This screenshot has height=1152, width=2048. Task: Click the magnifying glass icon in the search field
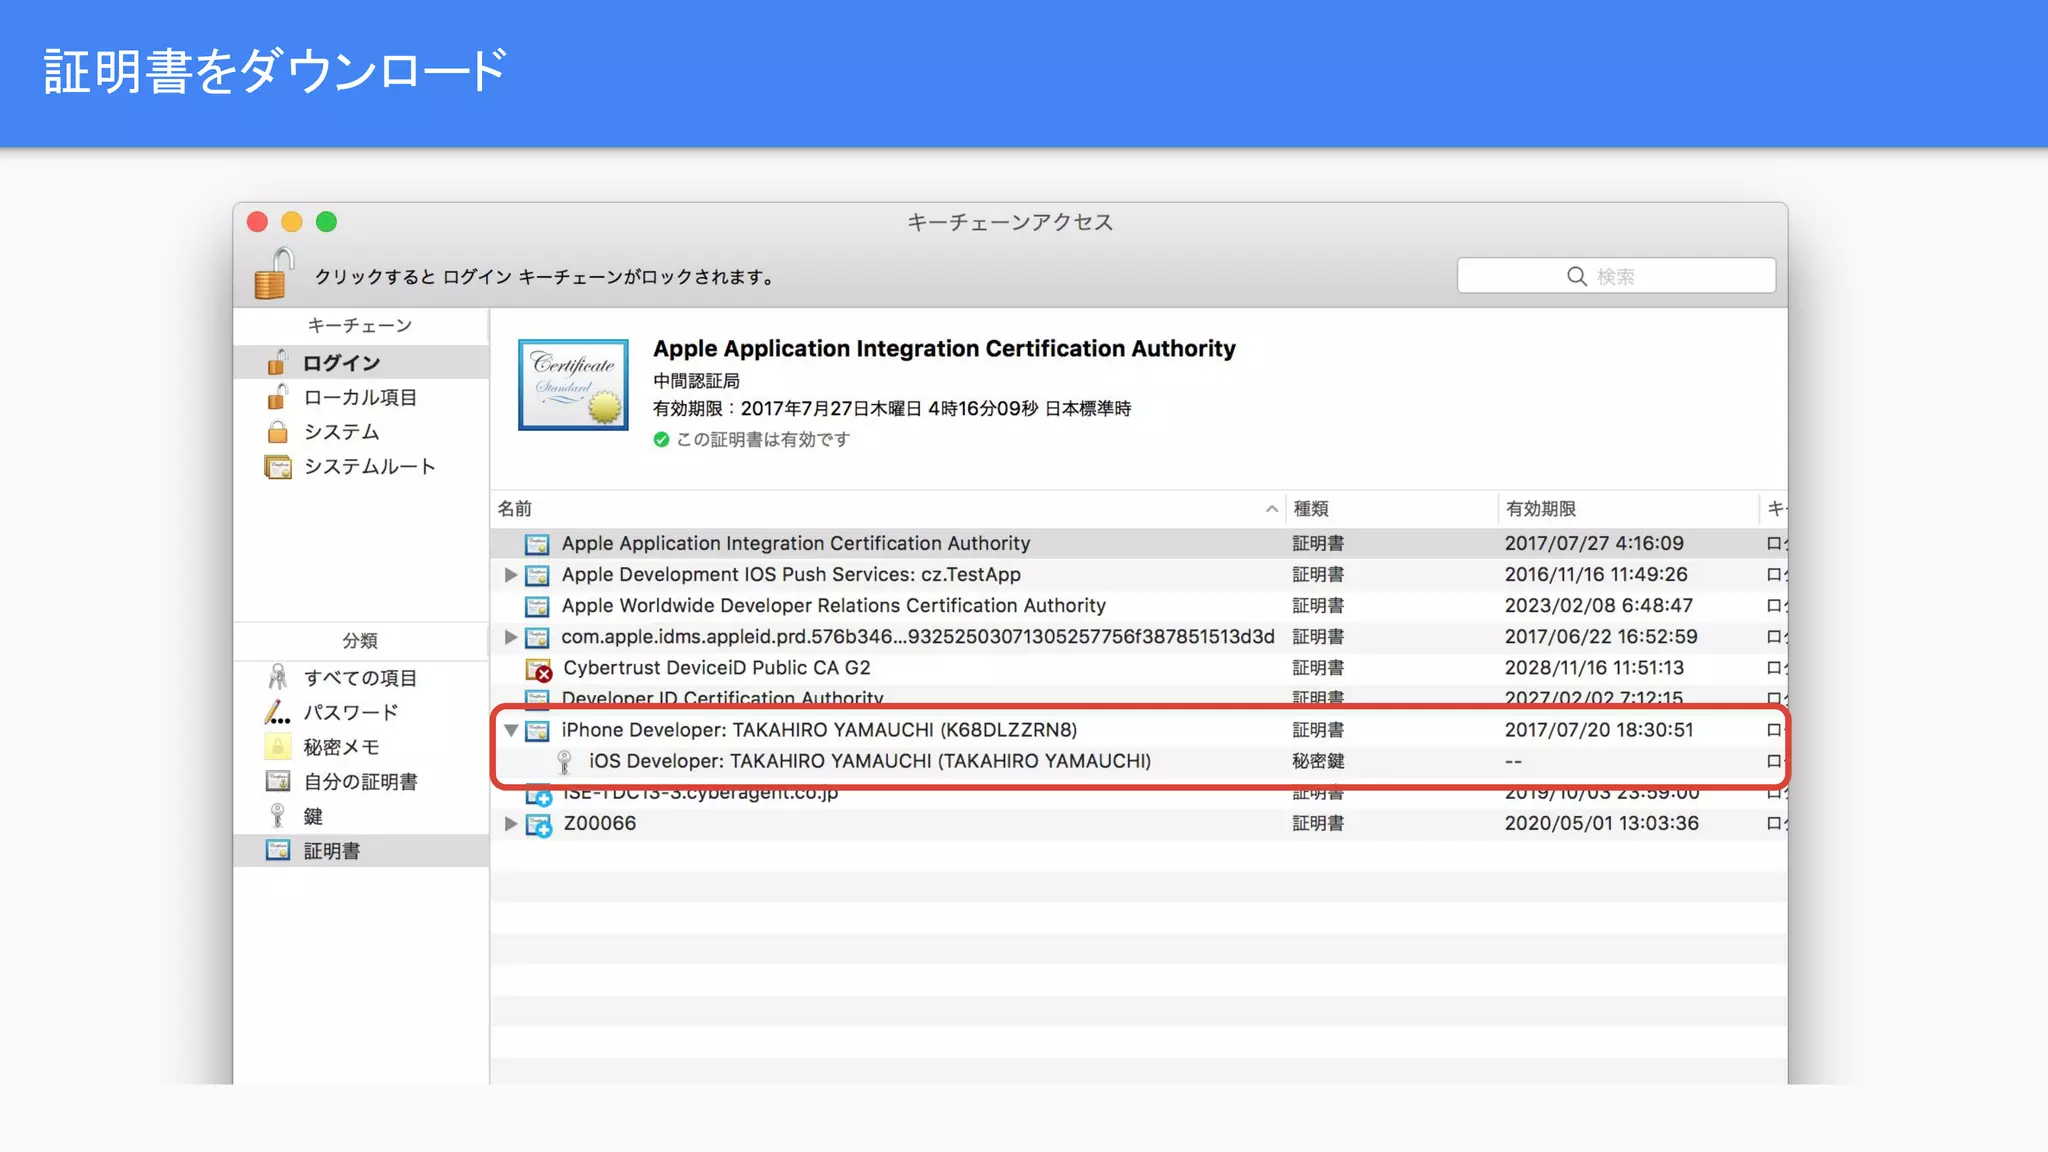click(x=1576, y=276)
